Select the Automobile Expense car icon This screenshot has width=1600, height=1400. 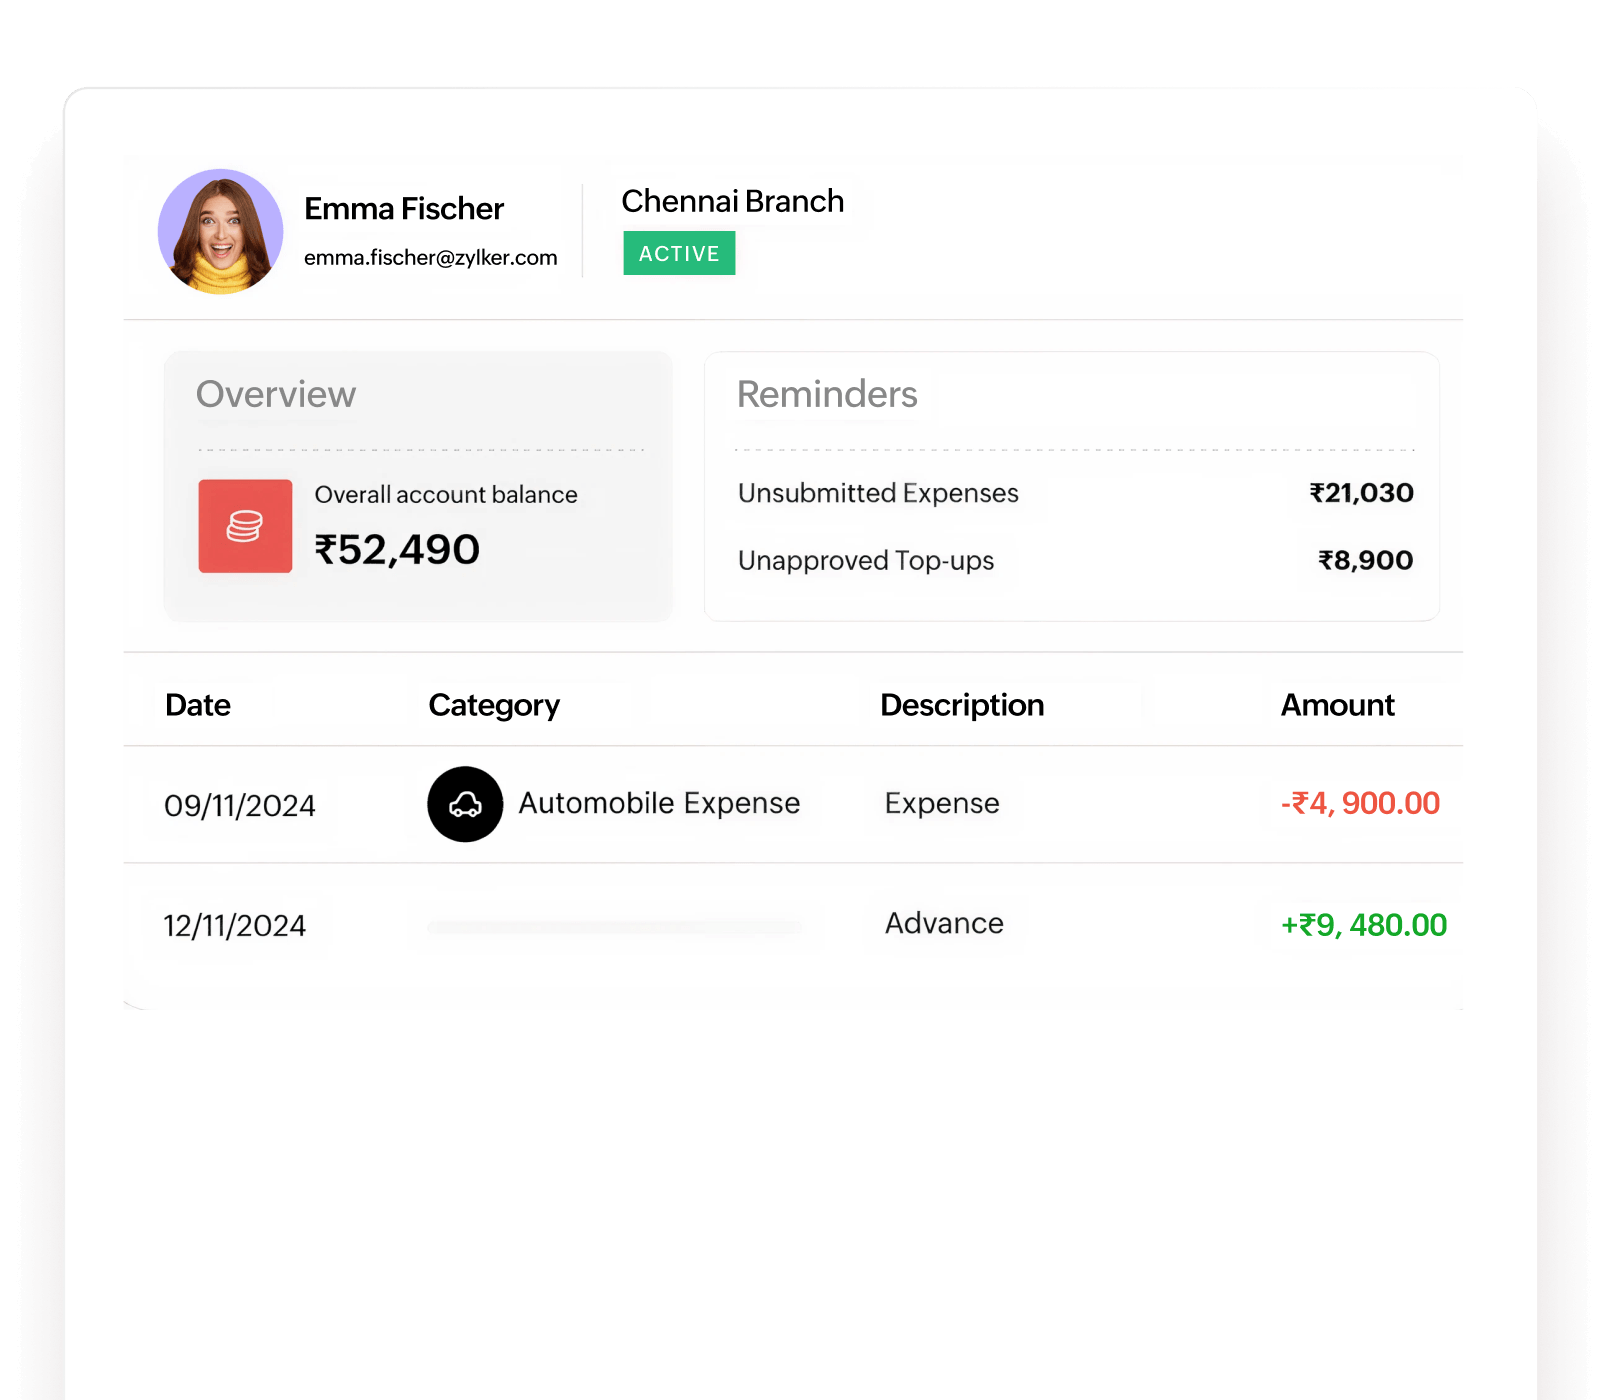click(464, 804)
